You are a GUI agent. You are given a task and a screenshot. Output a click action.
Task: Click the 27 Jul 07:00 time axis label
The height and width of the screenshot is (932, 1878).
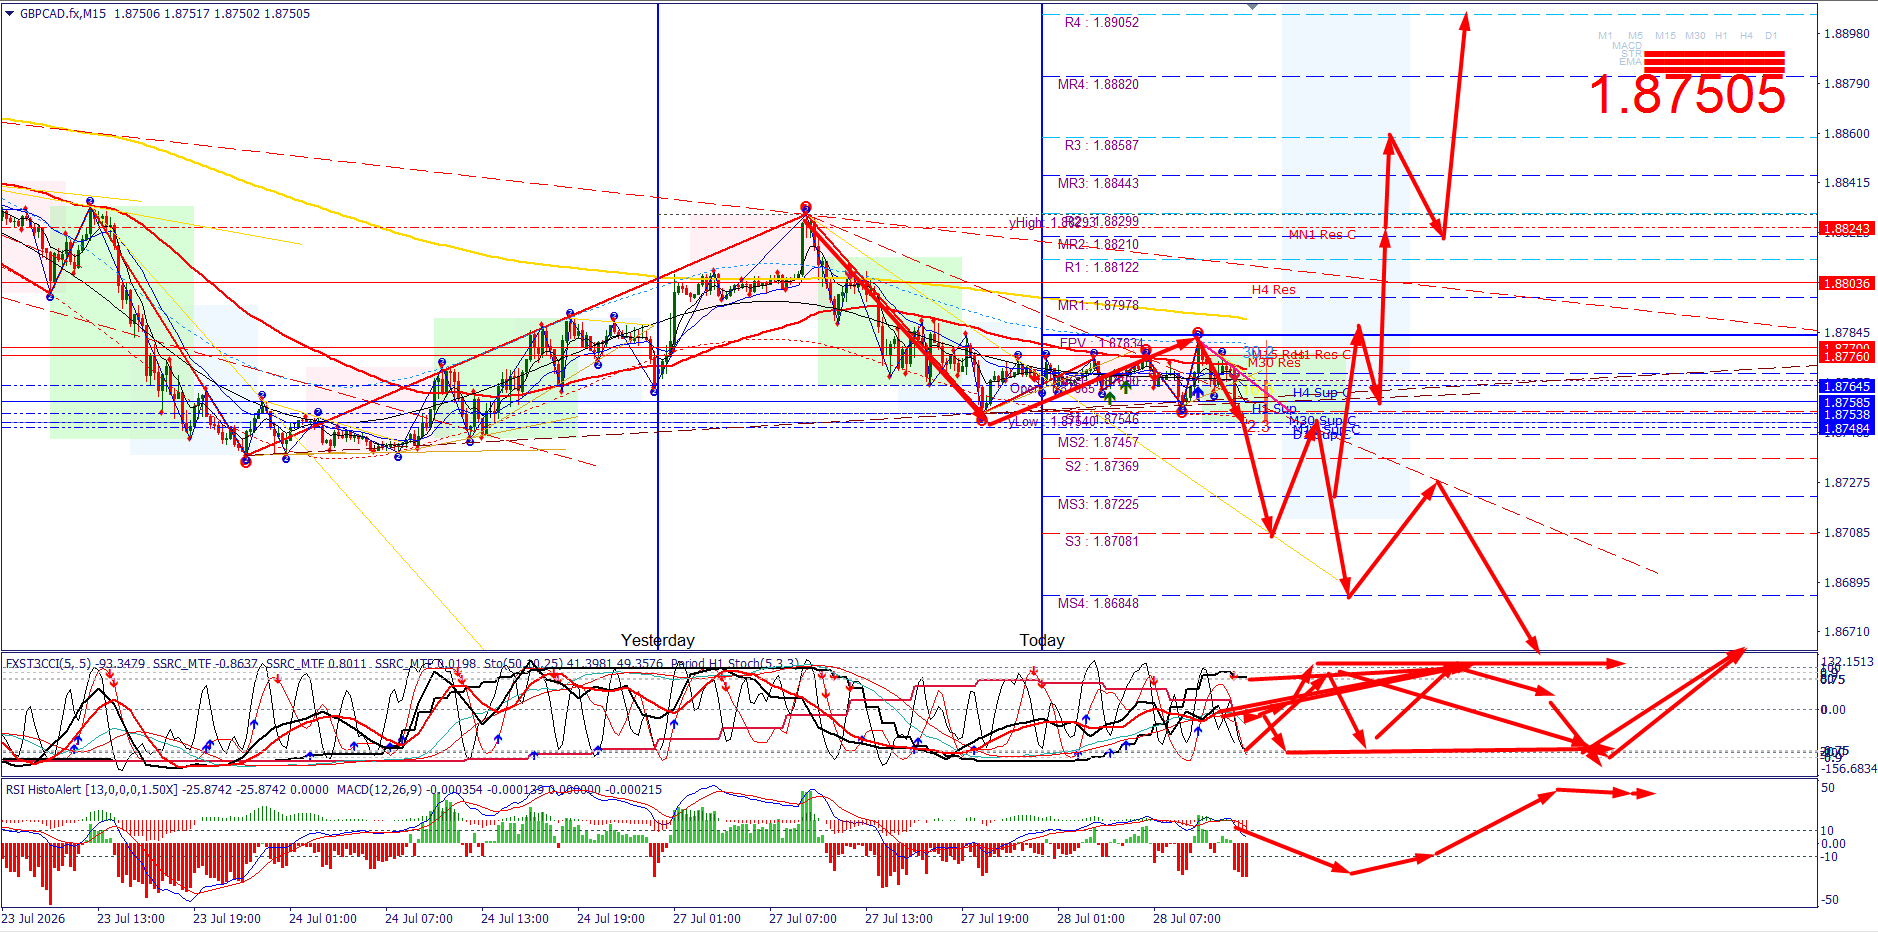[803, 919]
